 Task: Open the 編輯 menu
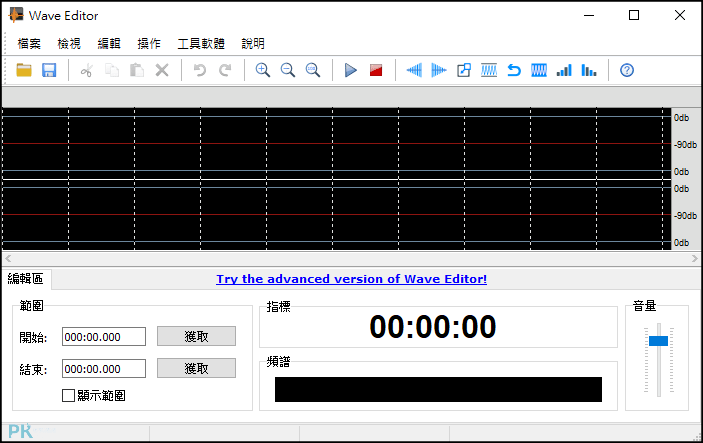109,43
